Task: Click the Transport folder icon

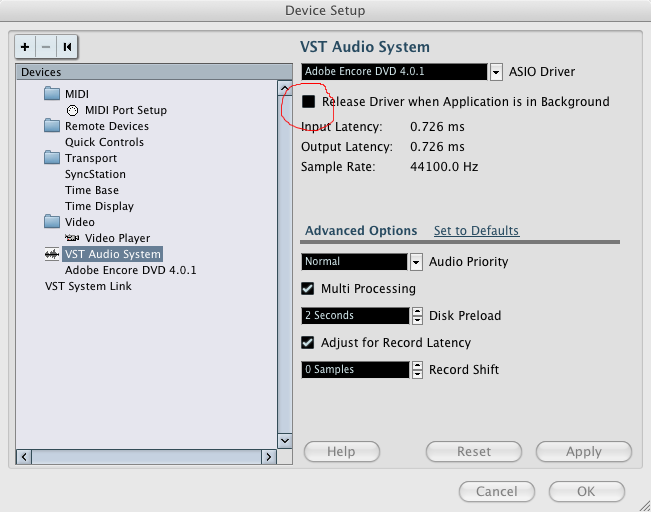Action: point(52,158)
